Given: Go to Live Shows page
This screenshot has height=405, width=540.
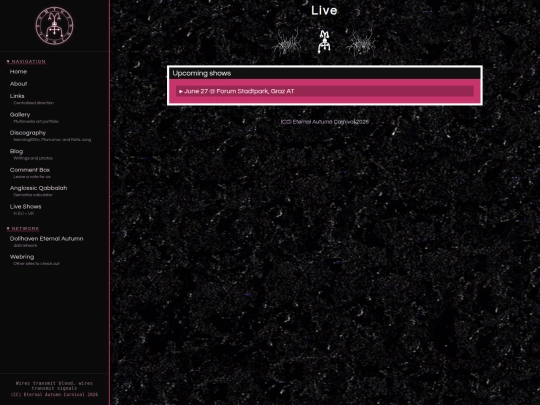Looking at the screenshot, I should click(x=25, y=207).
